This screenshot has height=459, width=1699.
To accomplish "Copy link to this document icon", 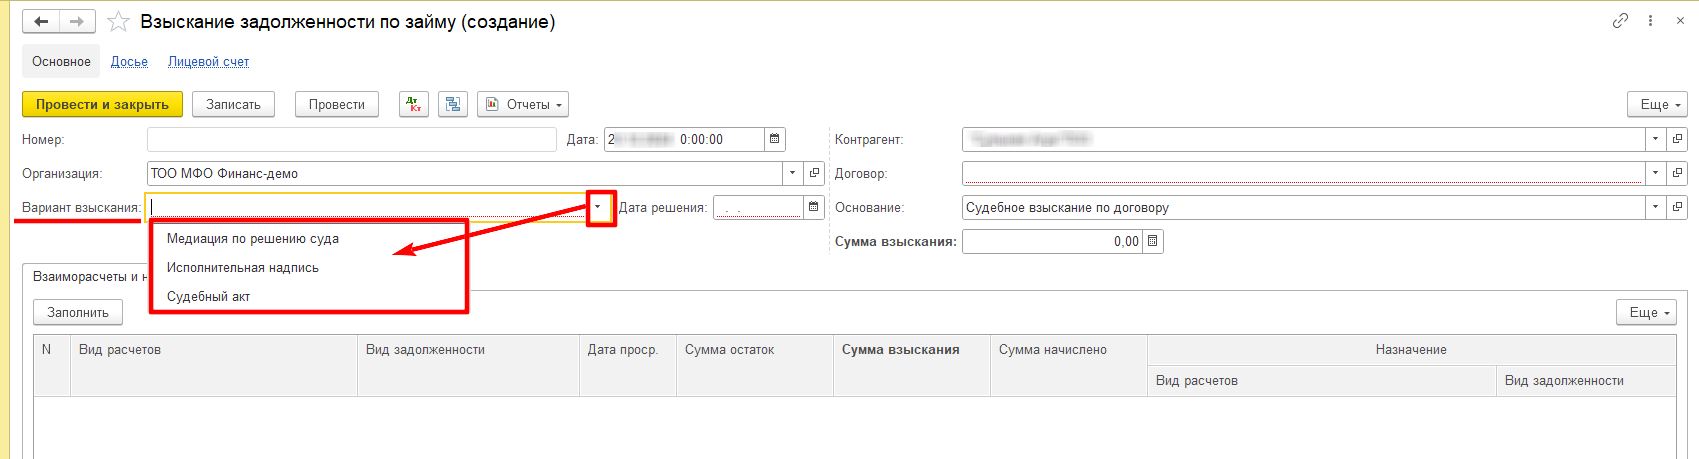I will pyautogui.click(x=1620, y=20).
